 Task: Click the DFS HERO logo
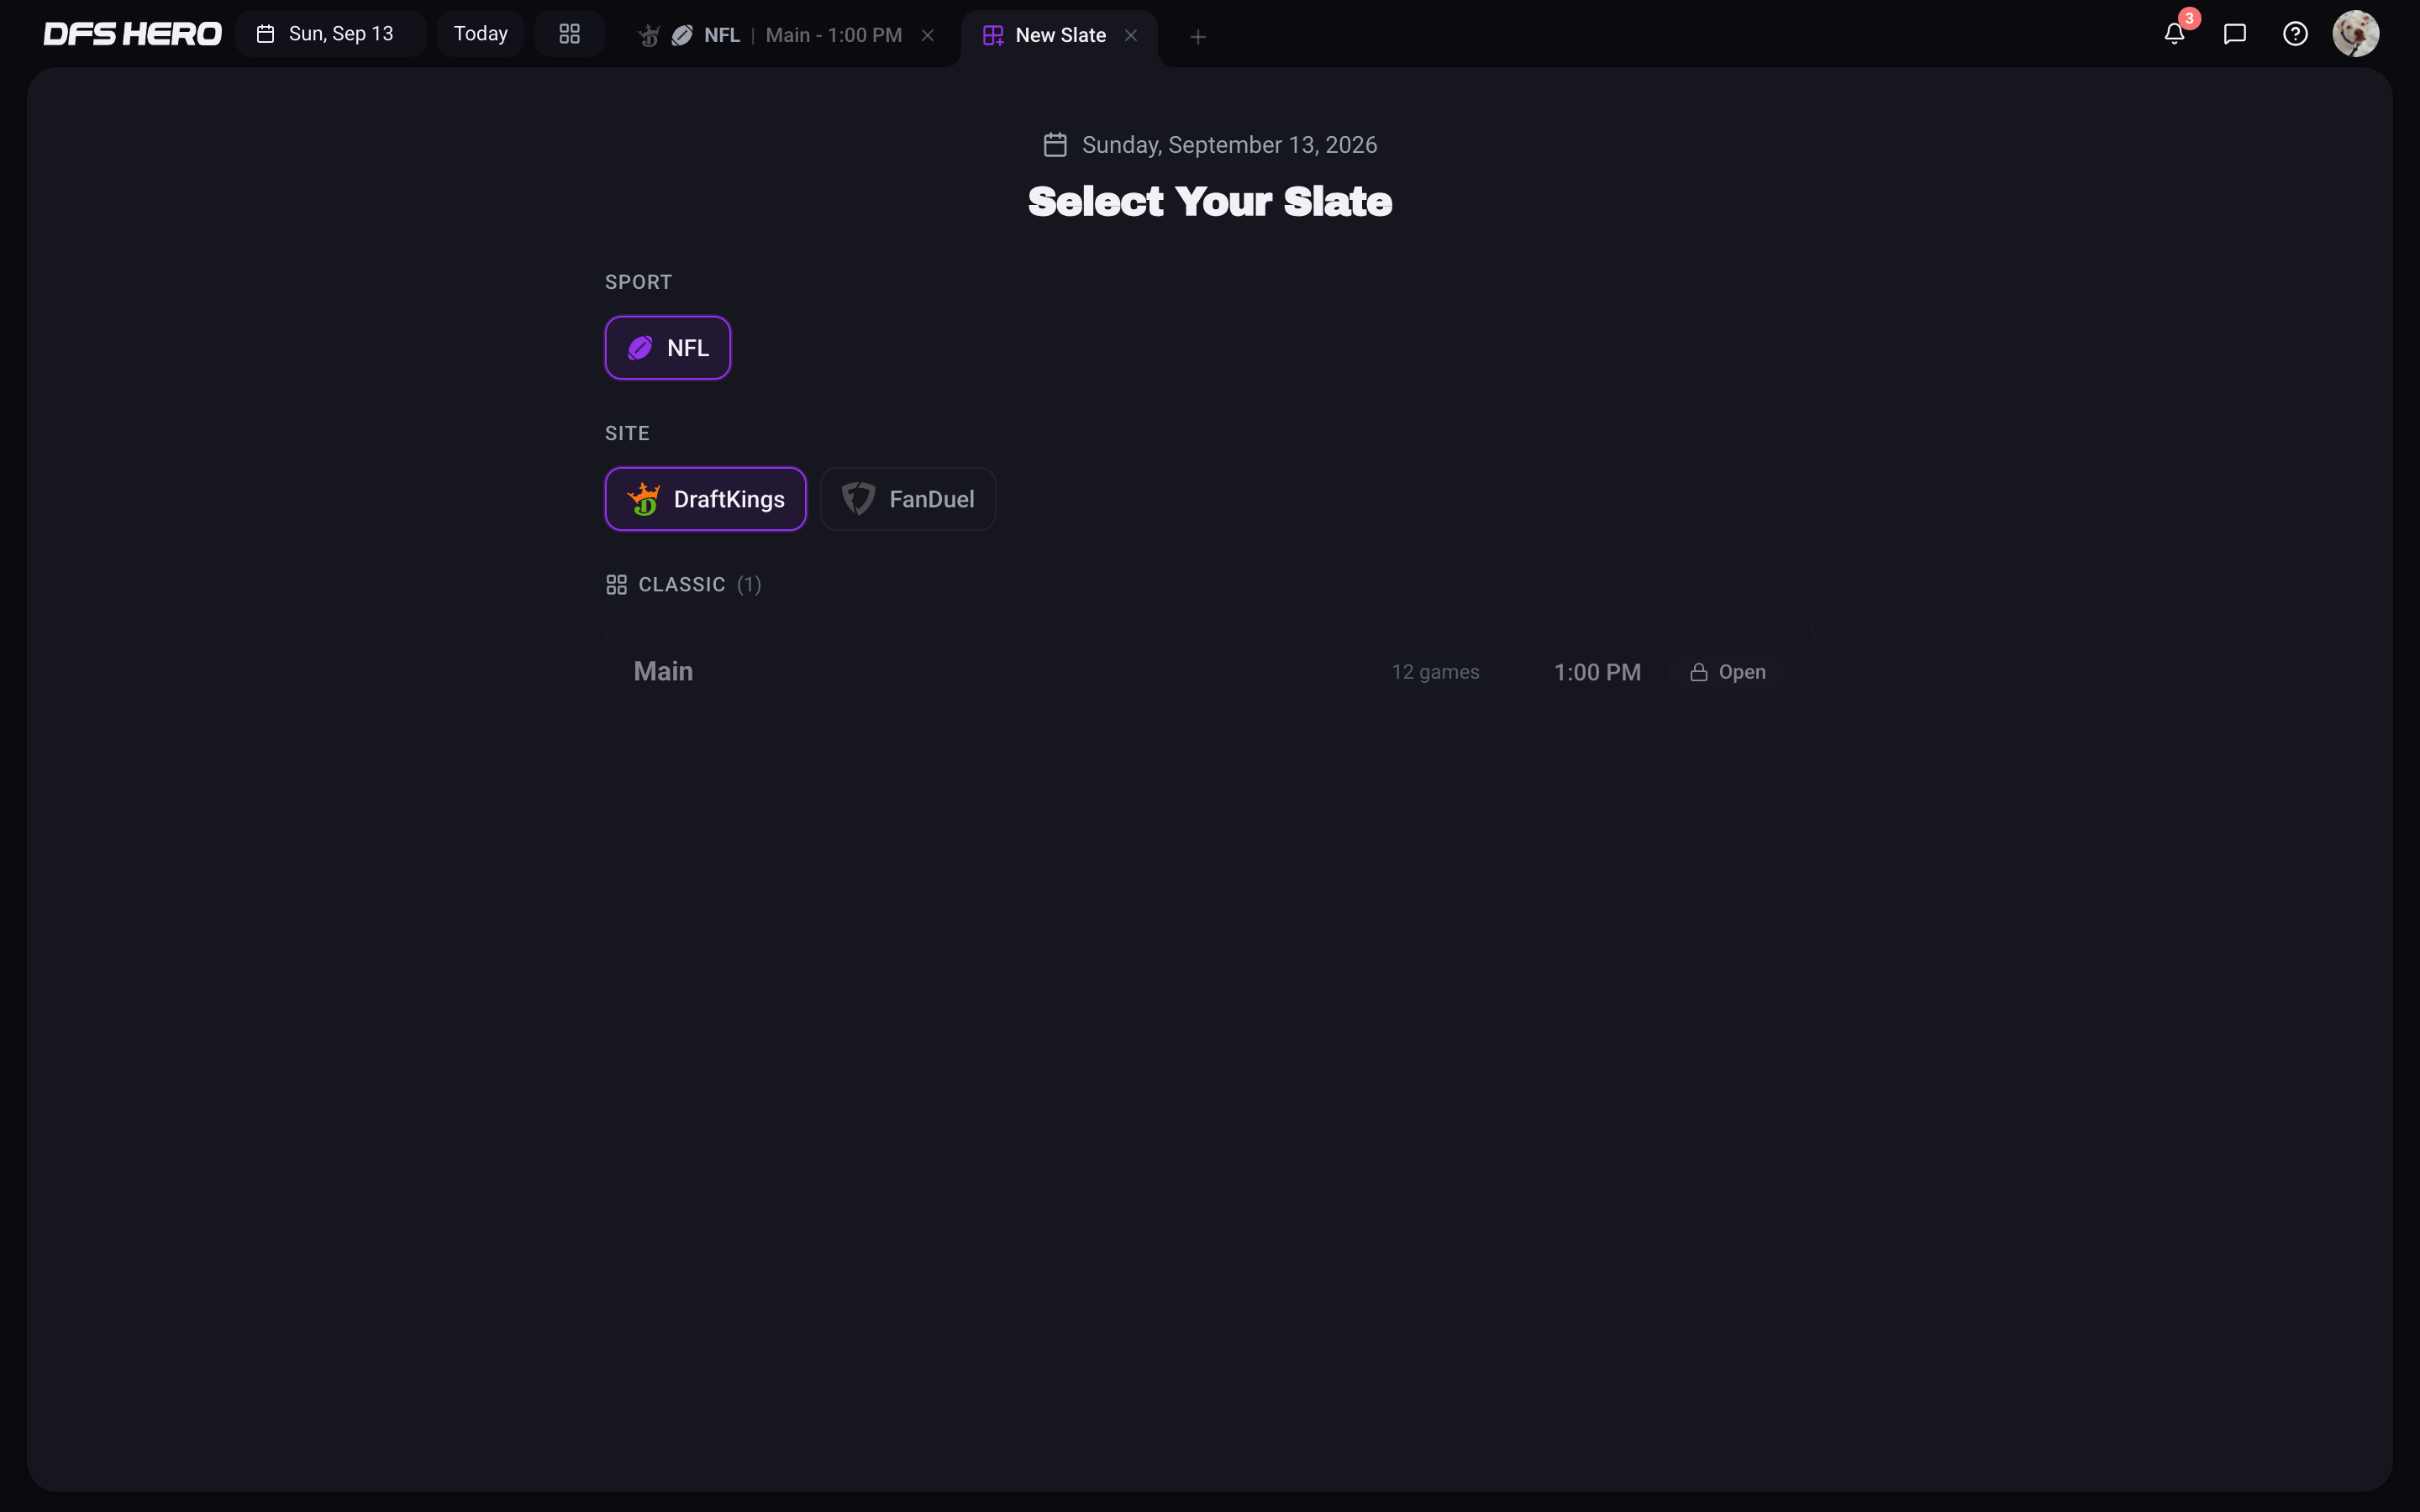132,34
